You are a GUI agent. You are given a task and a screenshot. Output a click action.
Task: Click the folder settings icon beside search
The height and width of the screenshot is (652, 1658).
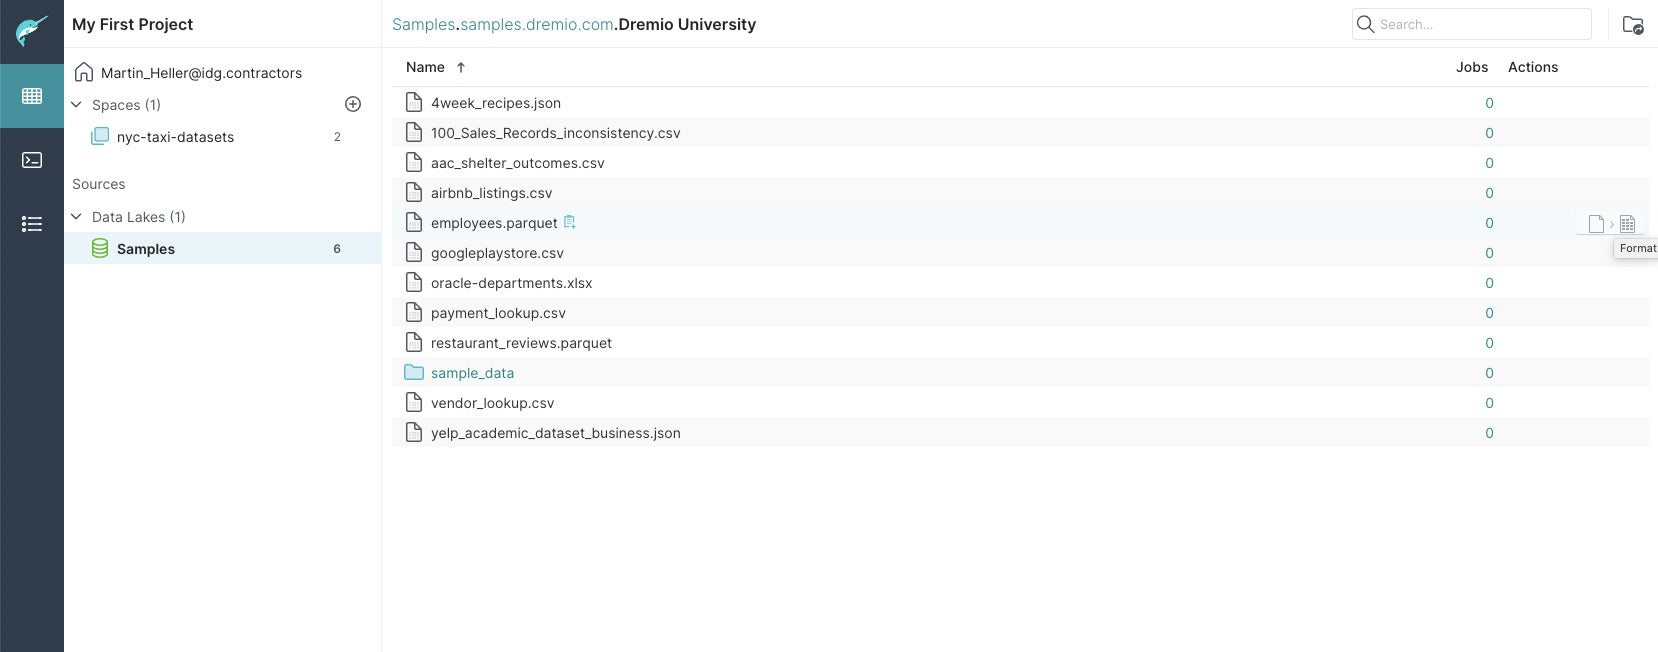click(1633, 25)
